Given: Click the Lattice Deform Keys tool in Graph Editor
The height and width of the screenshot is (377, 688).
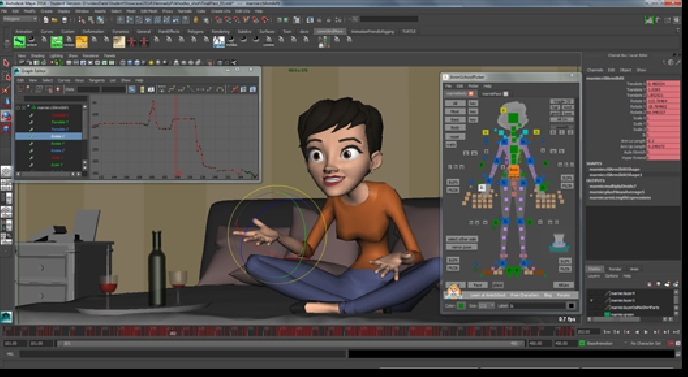Looking at the screenshot, I should click(x=39, y=89).
